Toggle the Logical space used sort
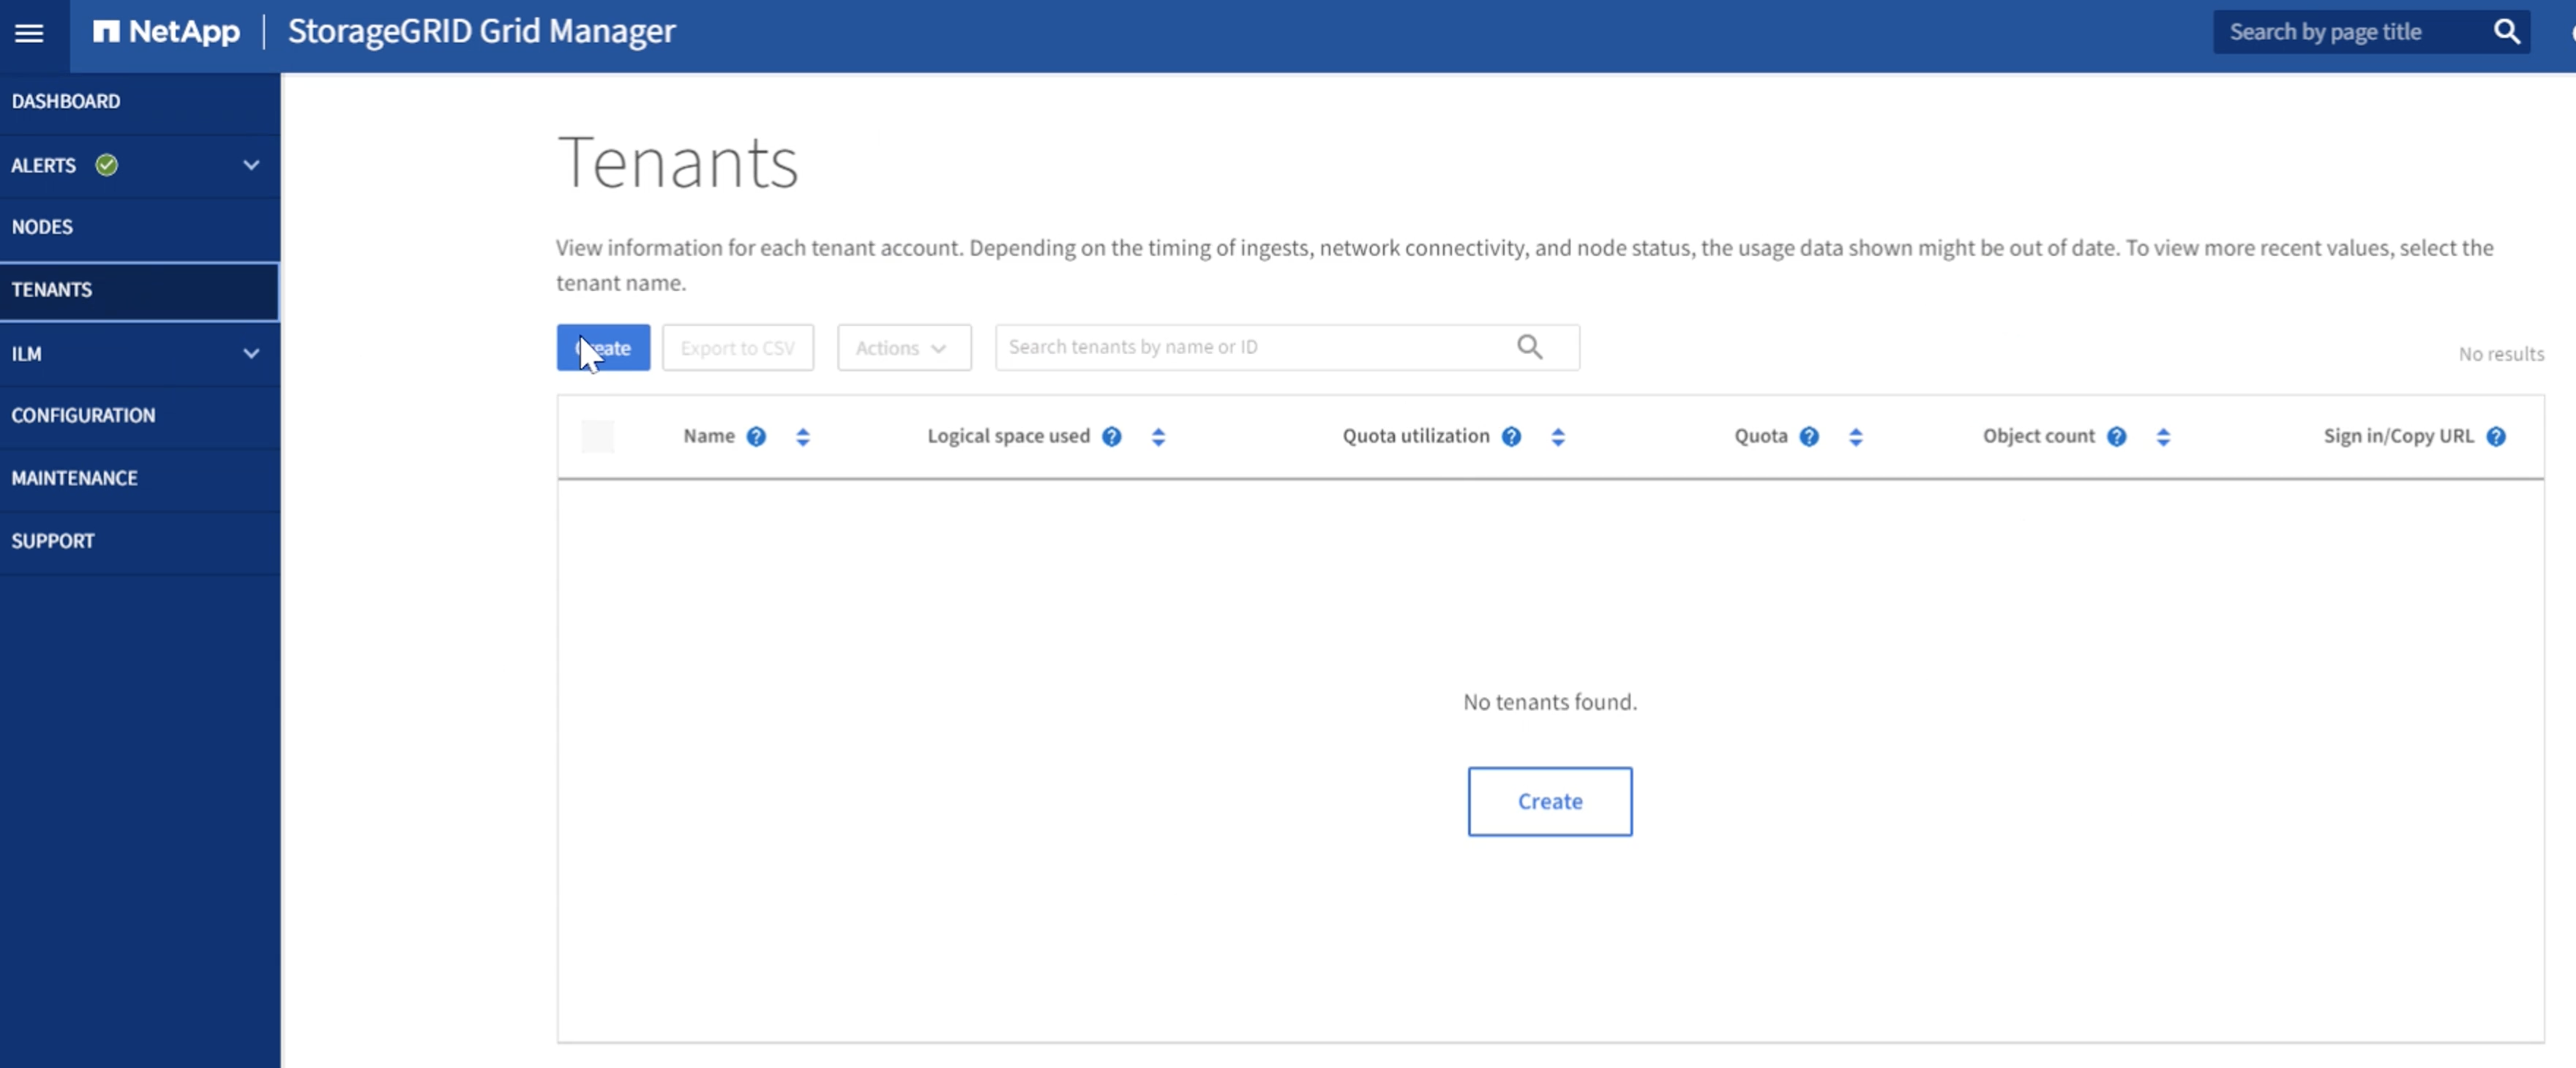2576x1068 pixels. 1153,435
